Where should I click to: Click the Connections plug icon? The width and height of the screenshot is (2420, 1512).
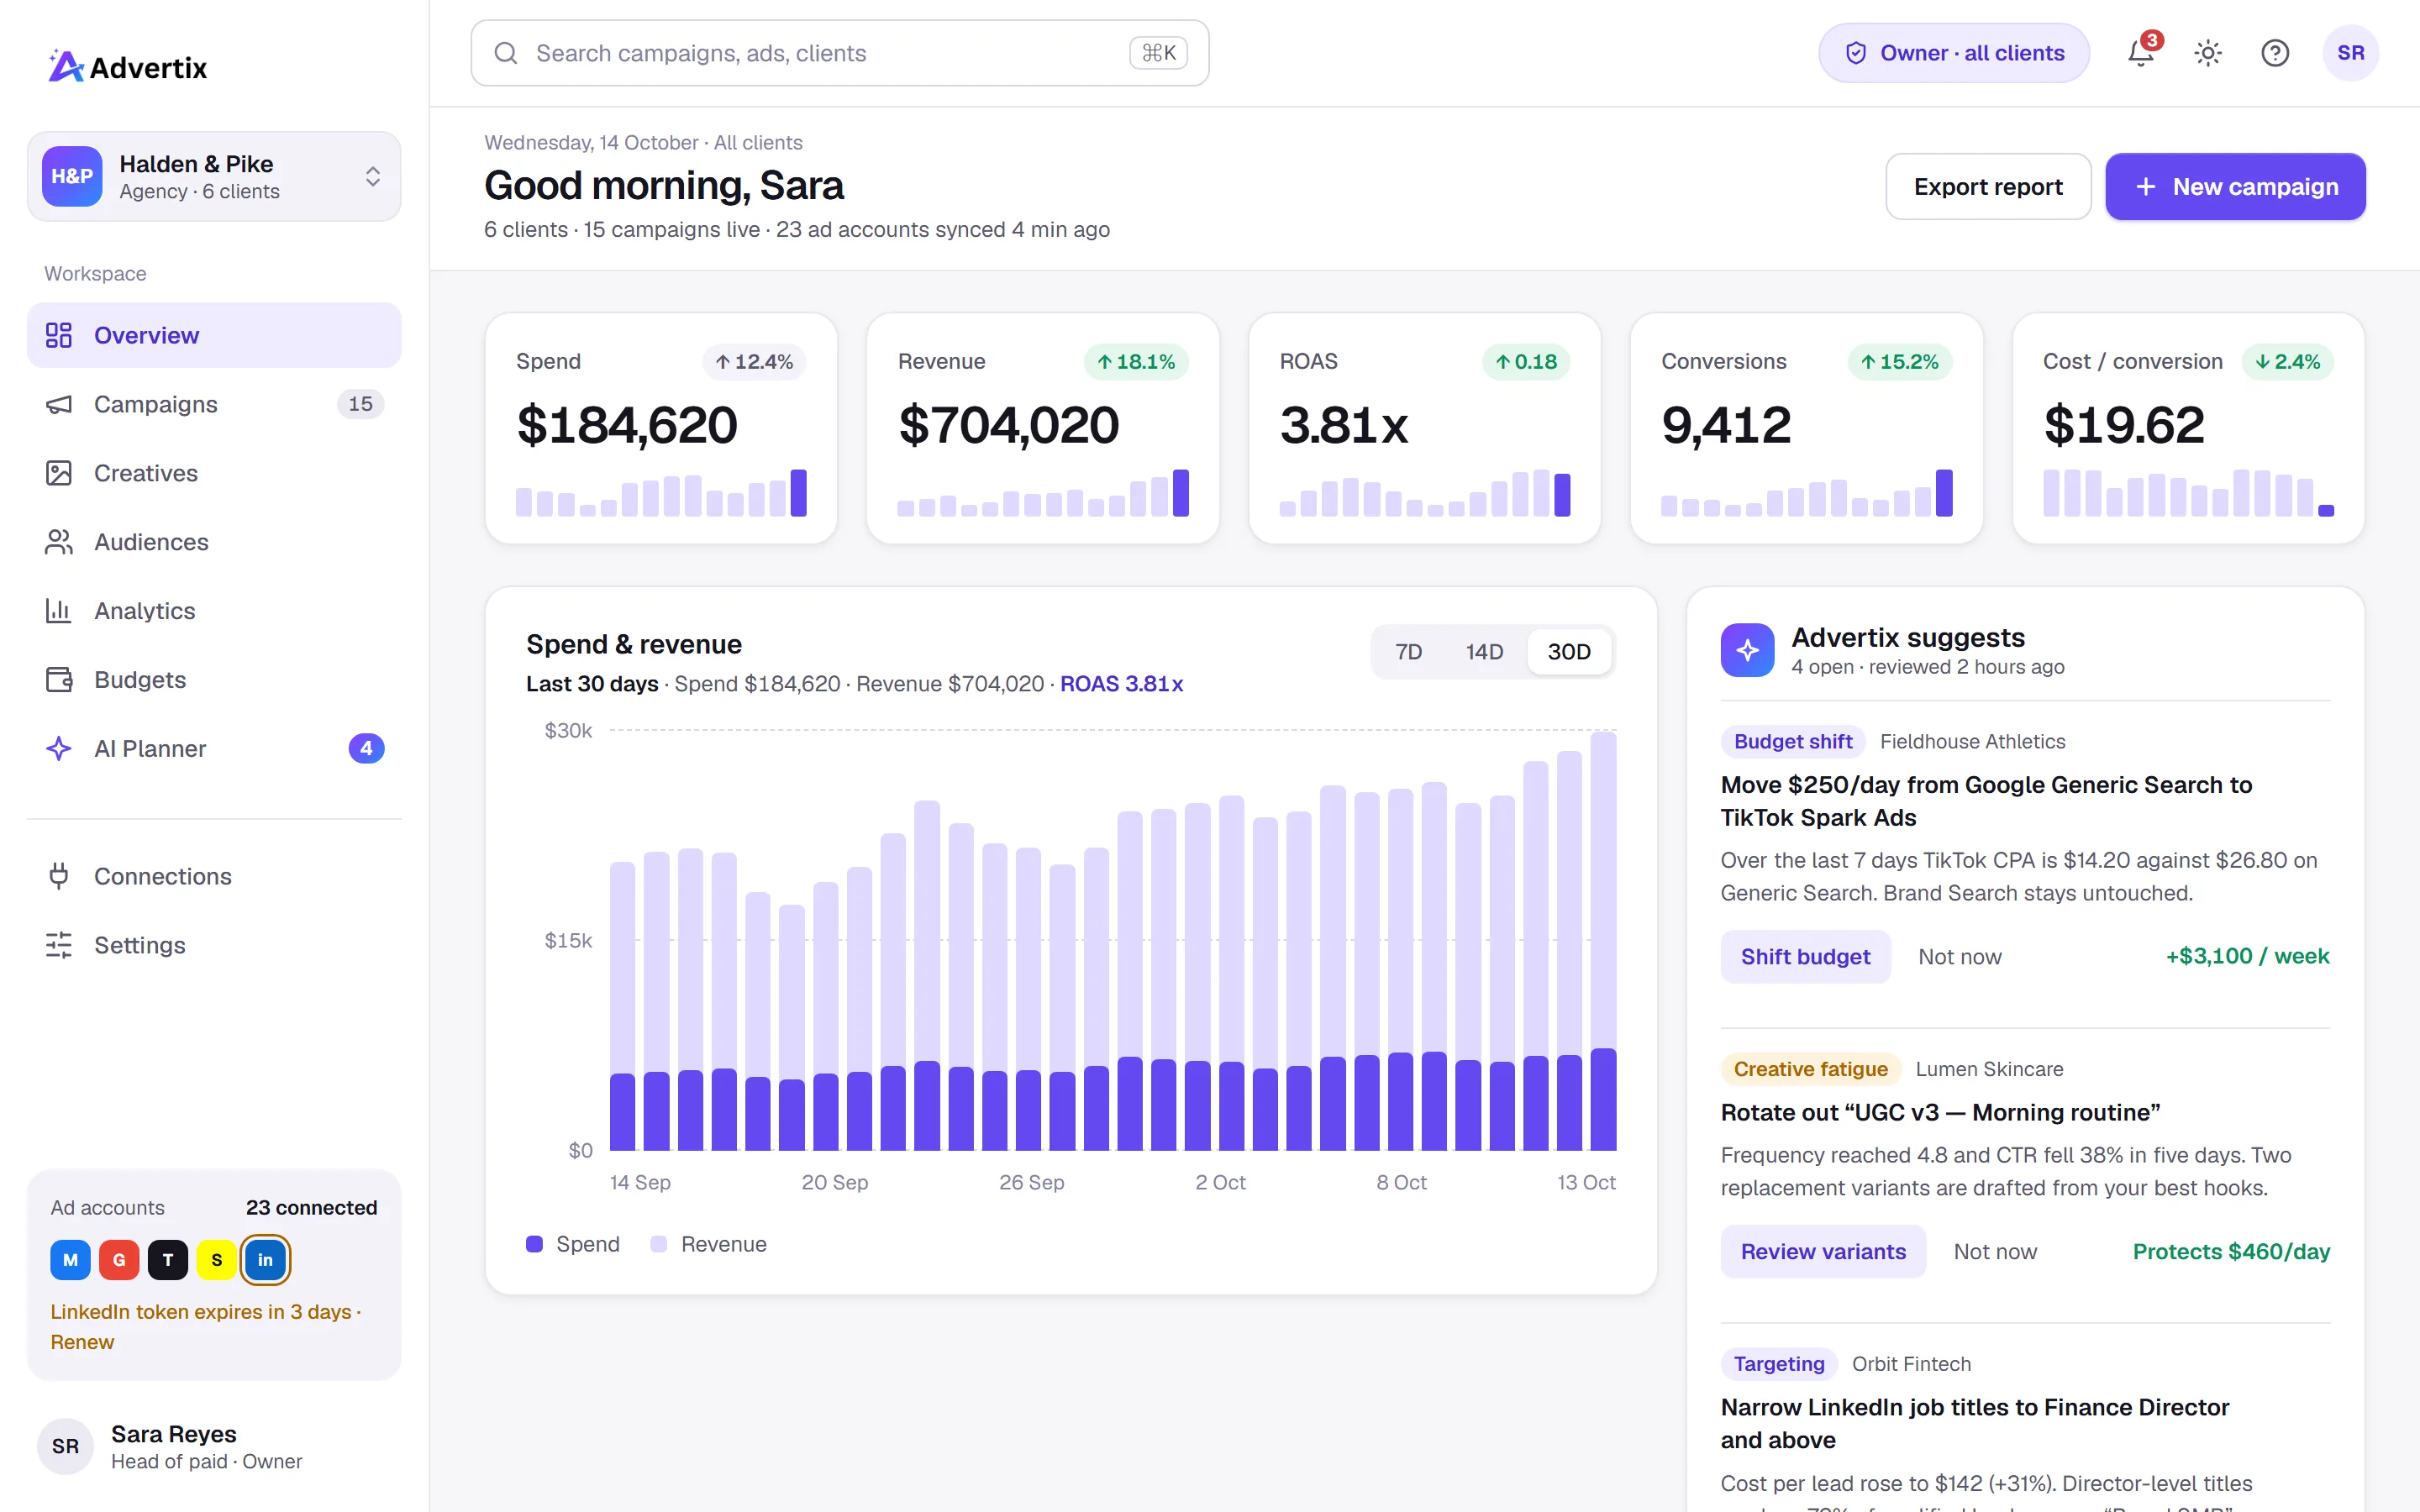click(x=59, y=876)
